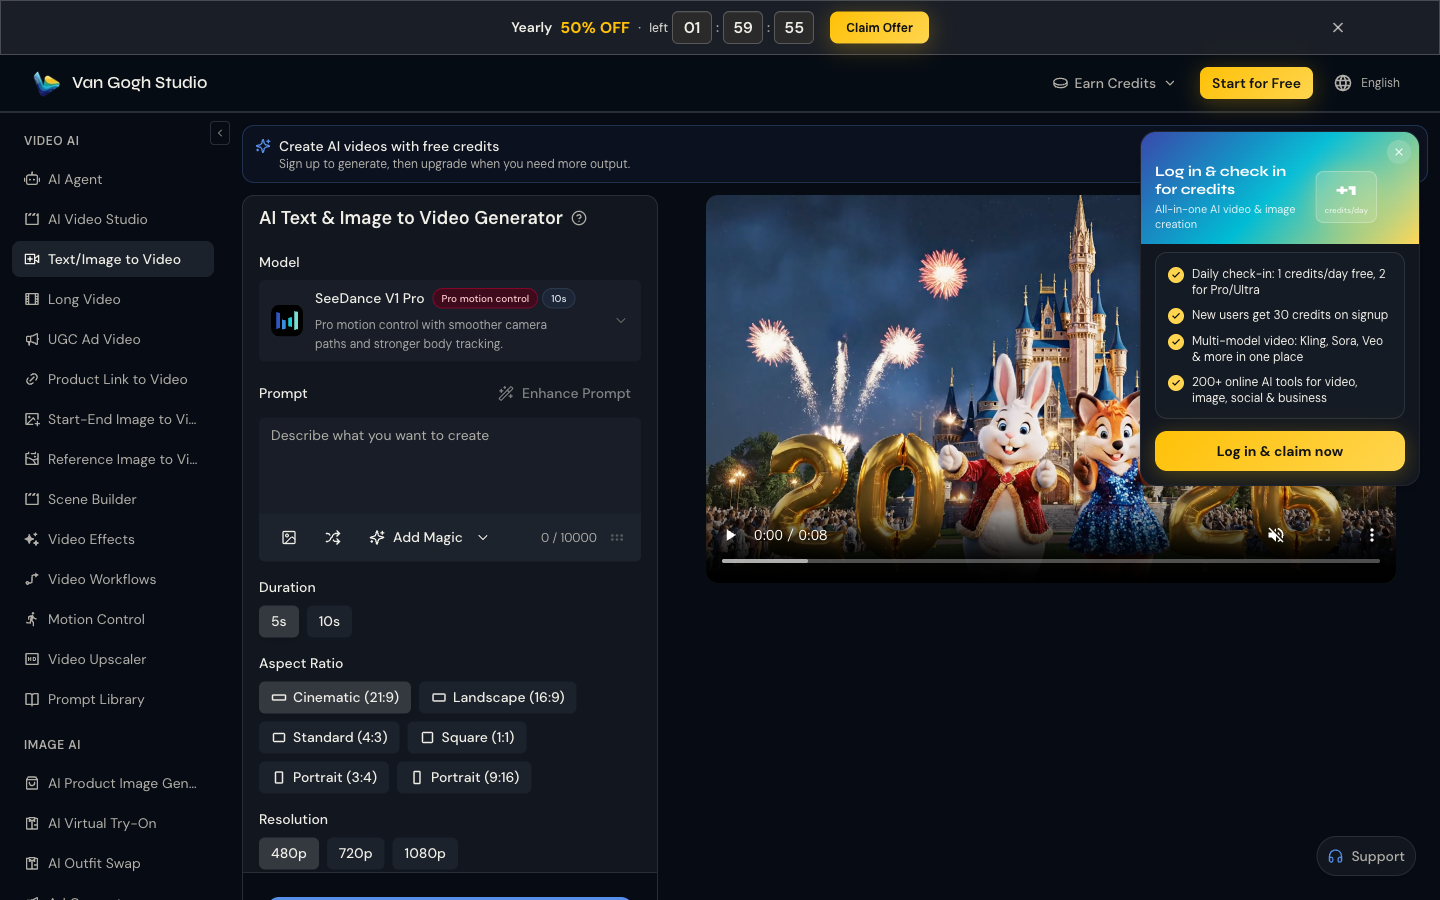Choose 480p resolution
This screenshot has width=1440, height=900.
click(x=289, y=853)
